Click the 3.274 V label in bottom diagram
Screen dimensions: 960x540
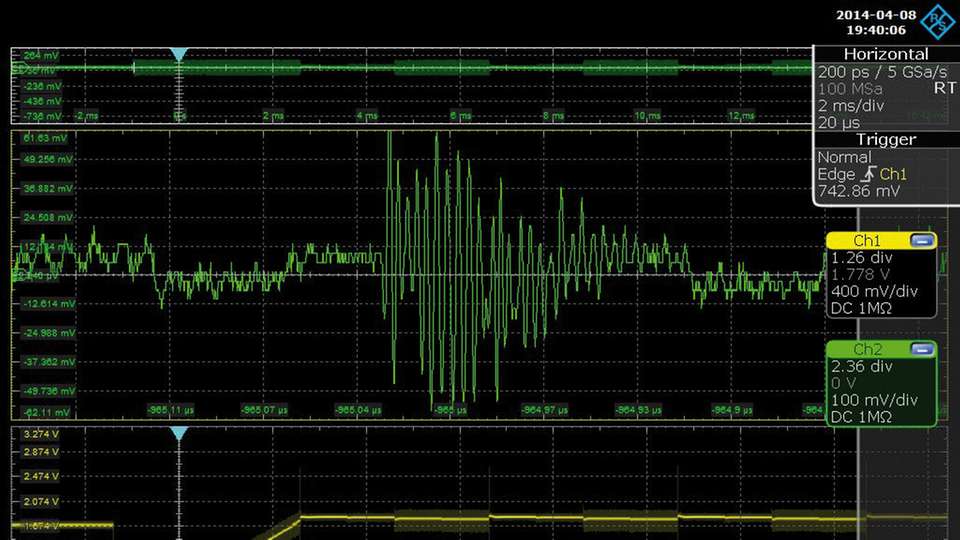41,434
